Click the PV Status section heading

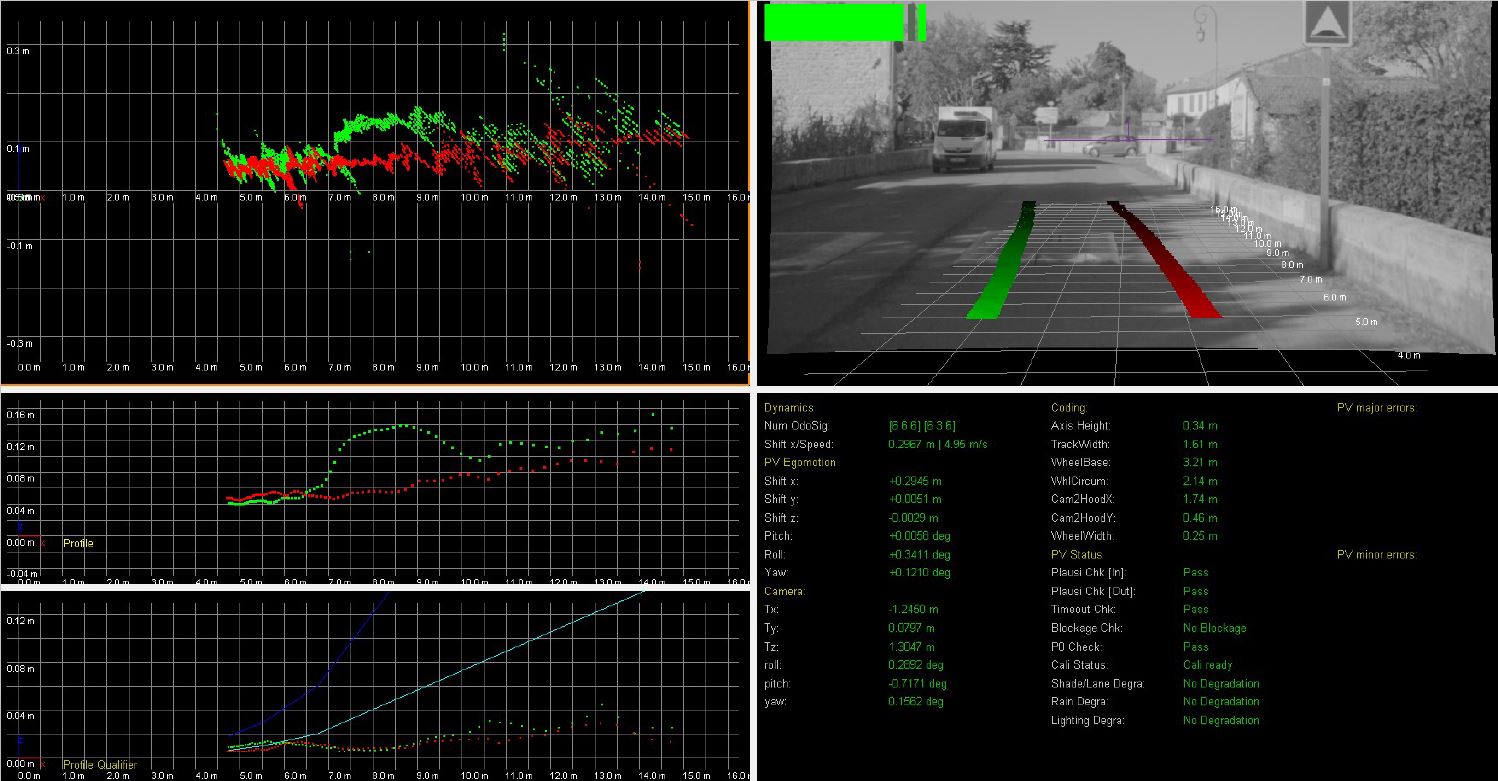pyautogui.click(x=1076, y=554)
